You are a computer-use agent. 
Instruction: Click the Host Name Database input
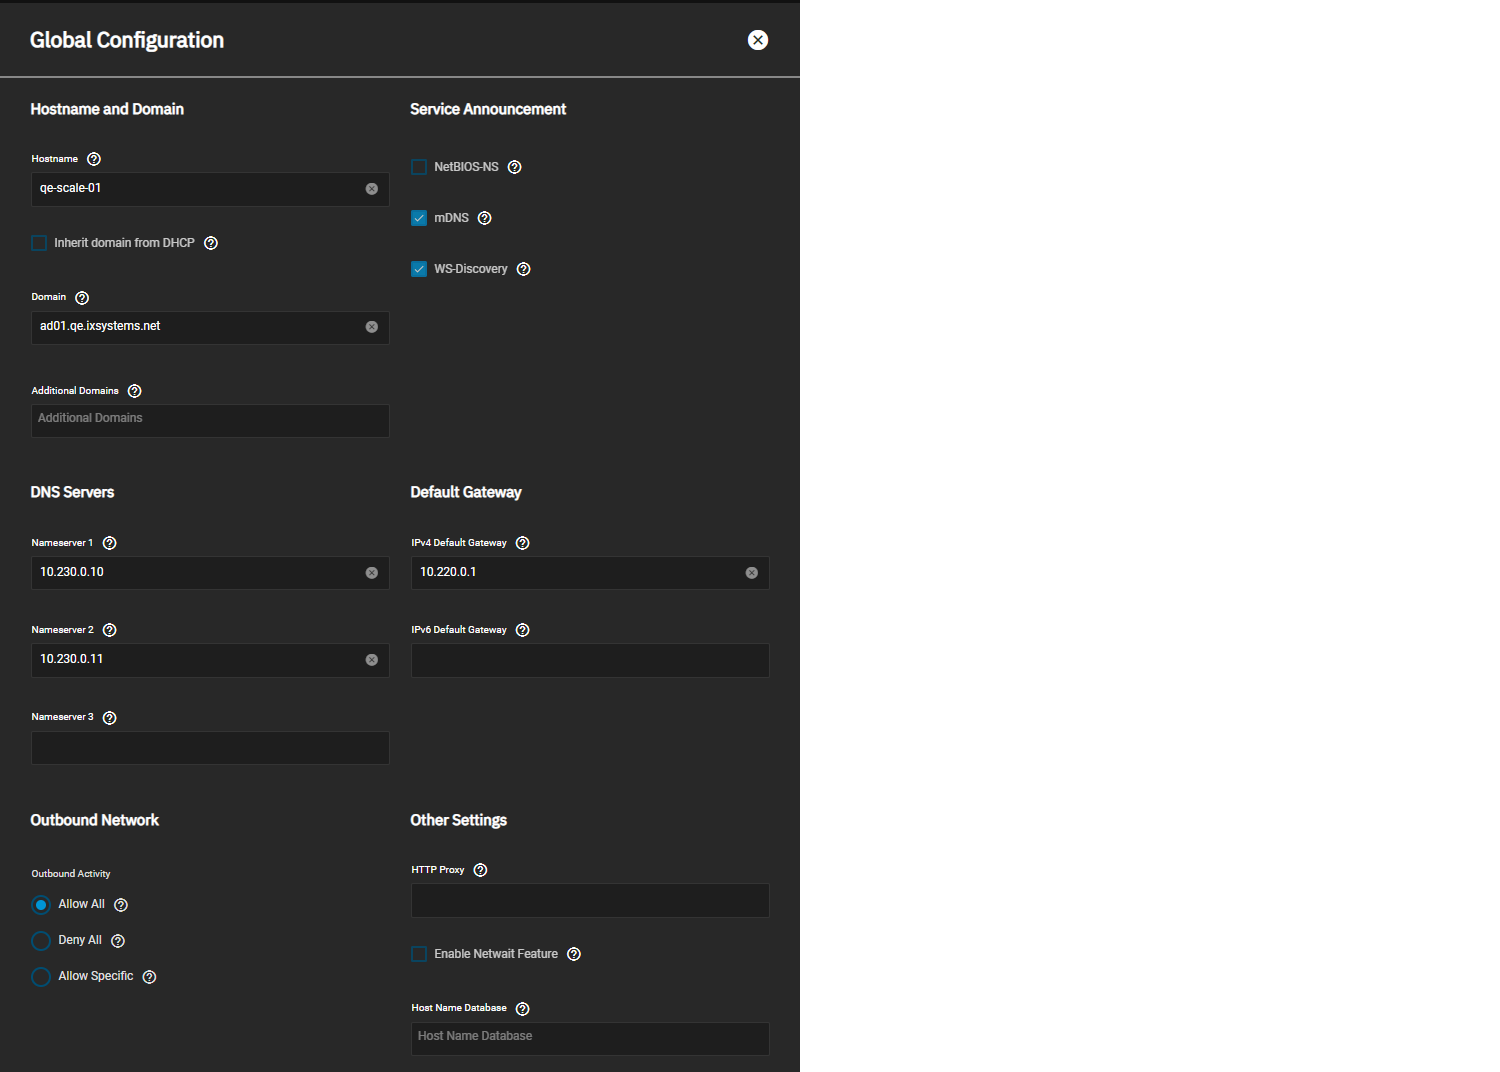tap(590, 1037)
